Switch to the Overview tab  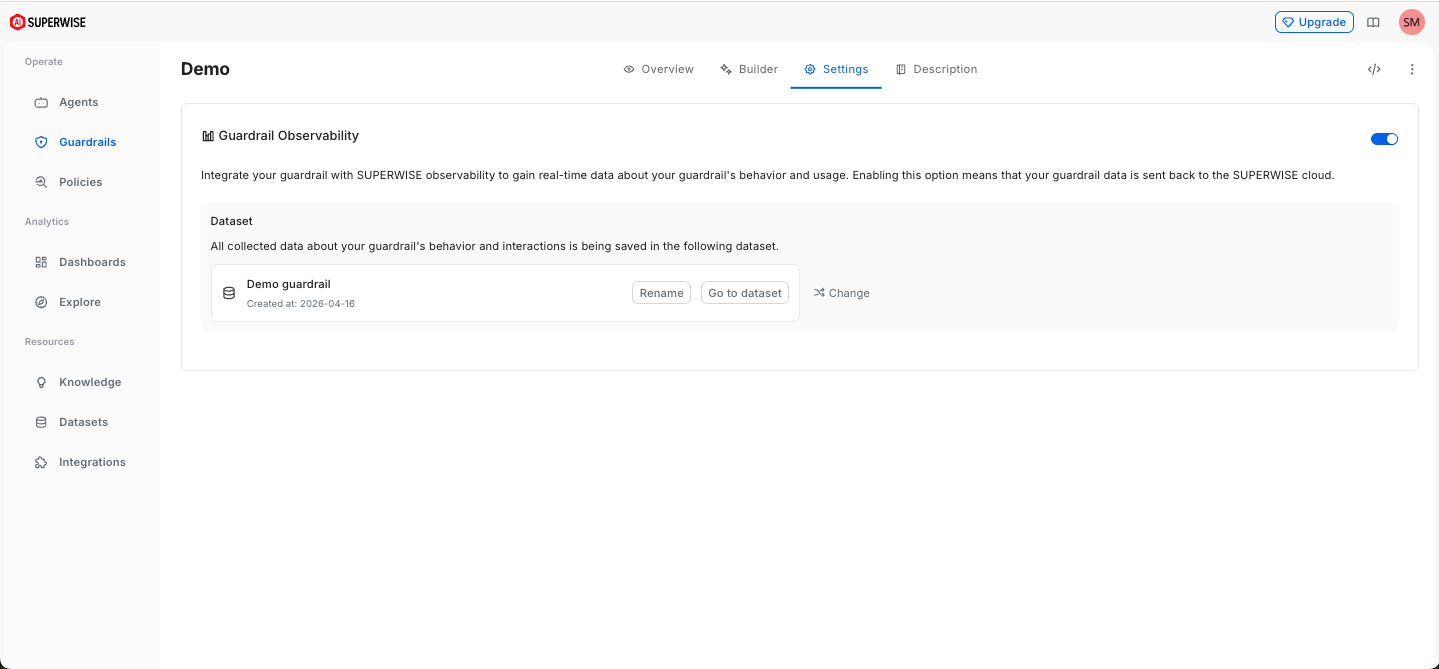(658, 69)
